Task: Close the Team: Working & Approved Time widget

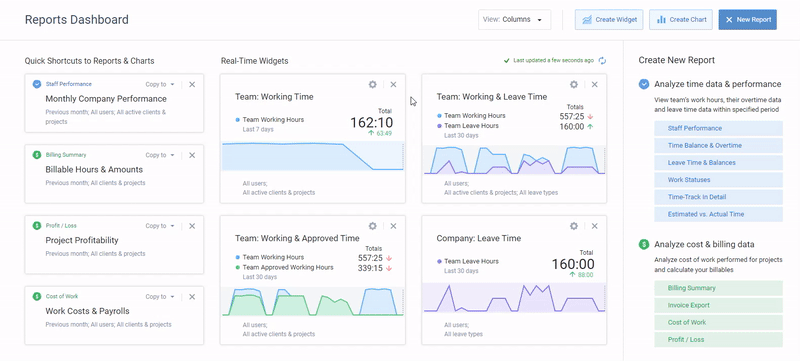Action: click(393, 226)
